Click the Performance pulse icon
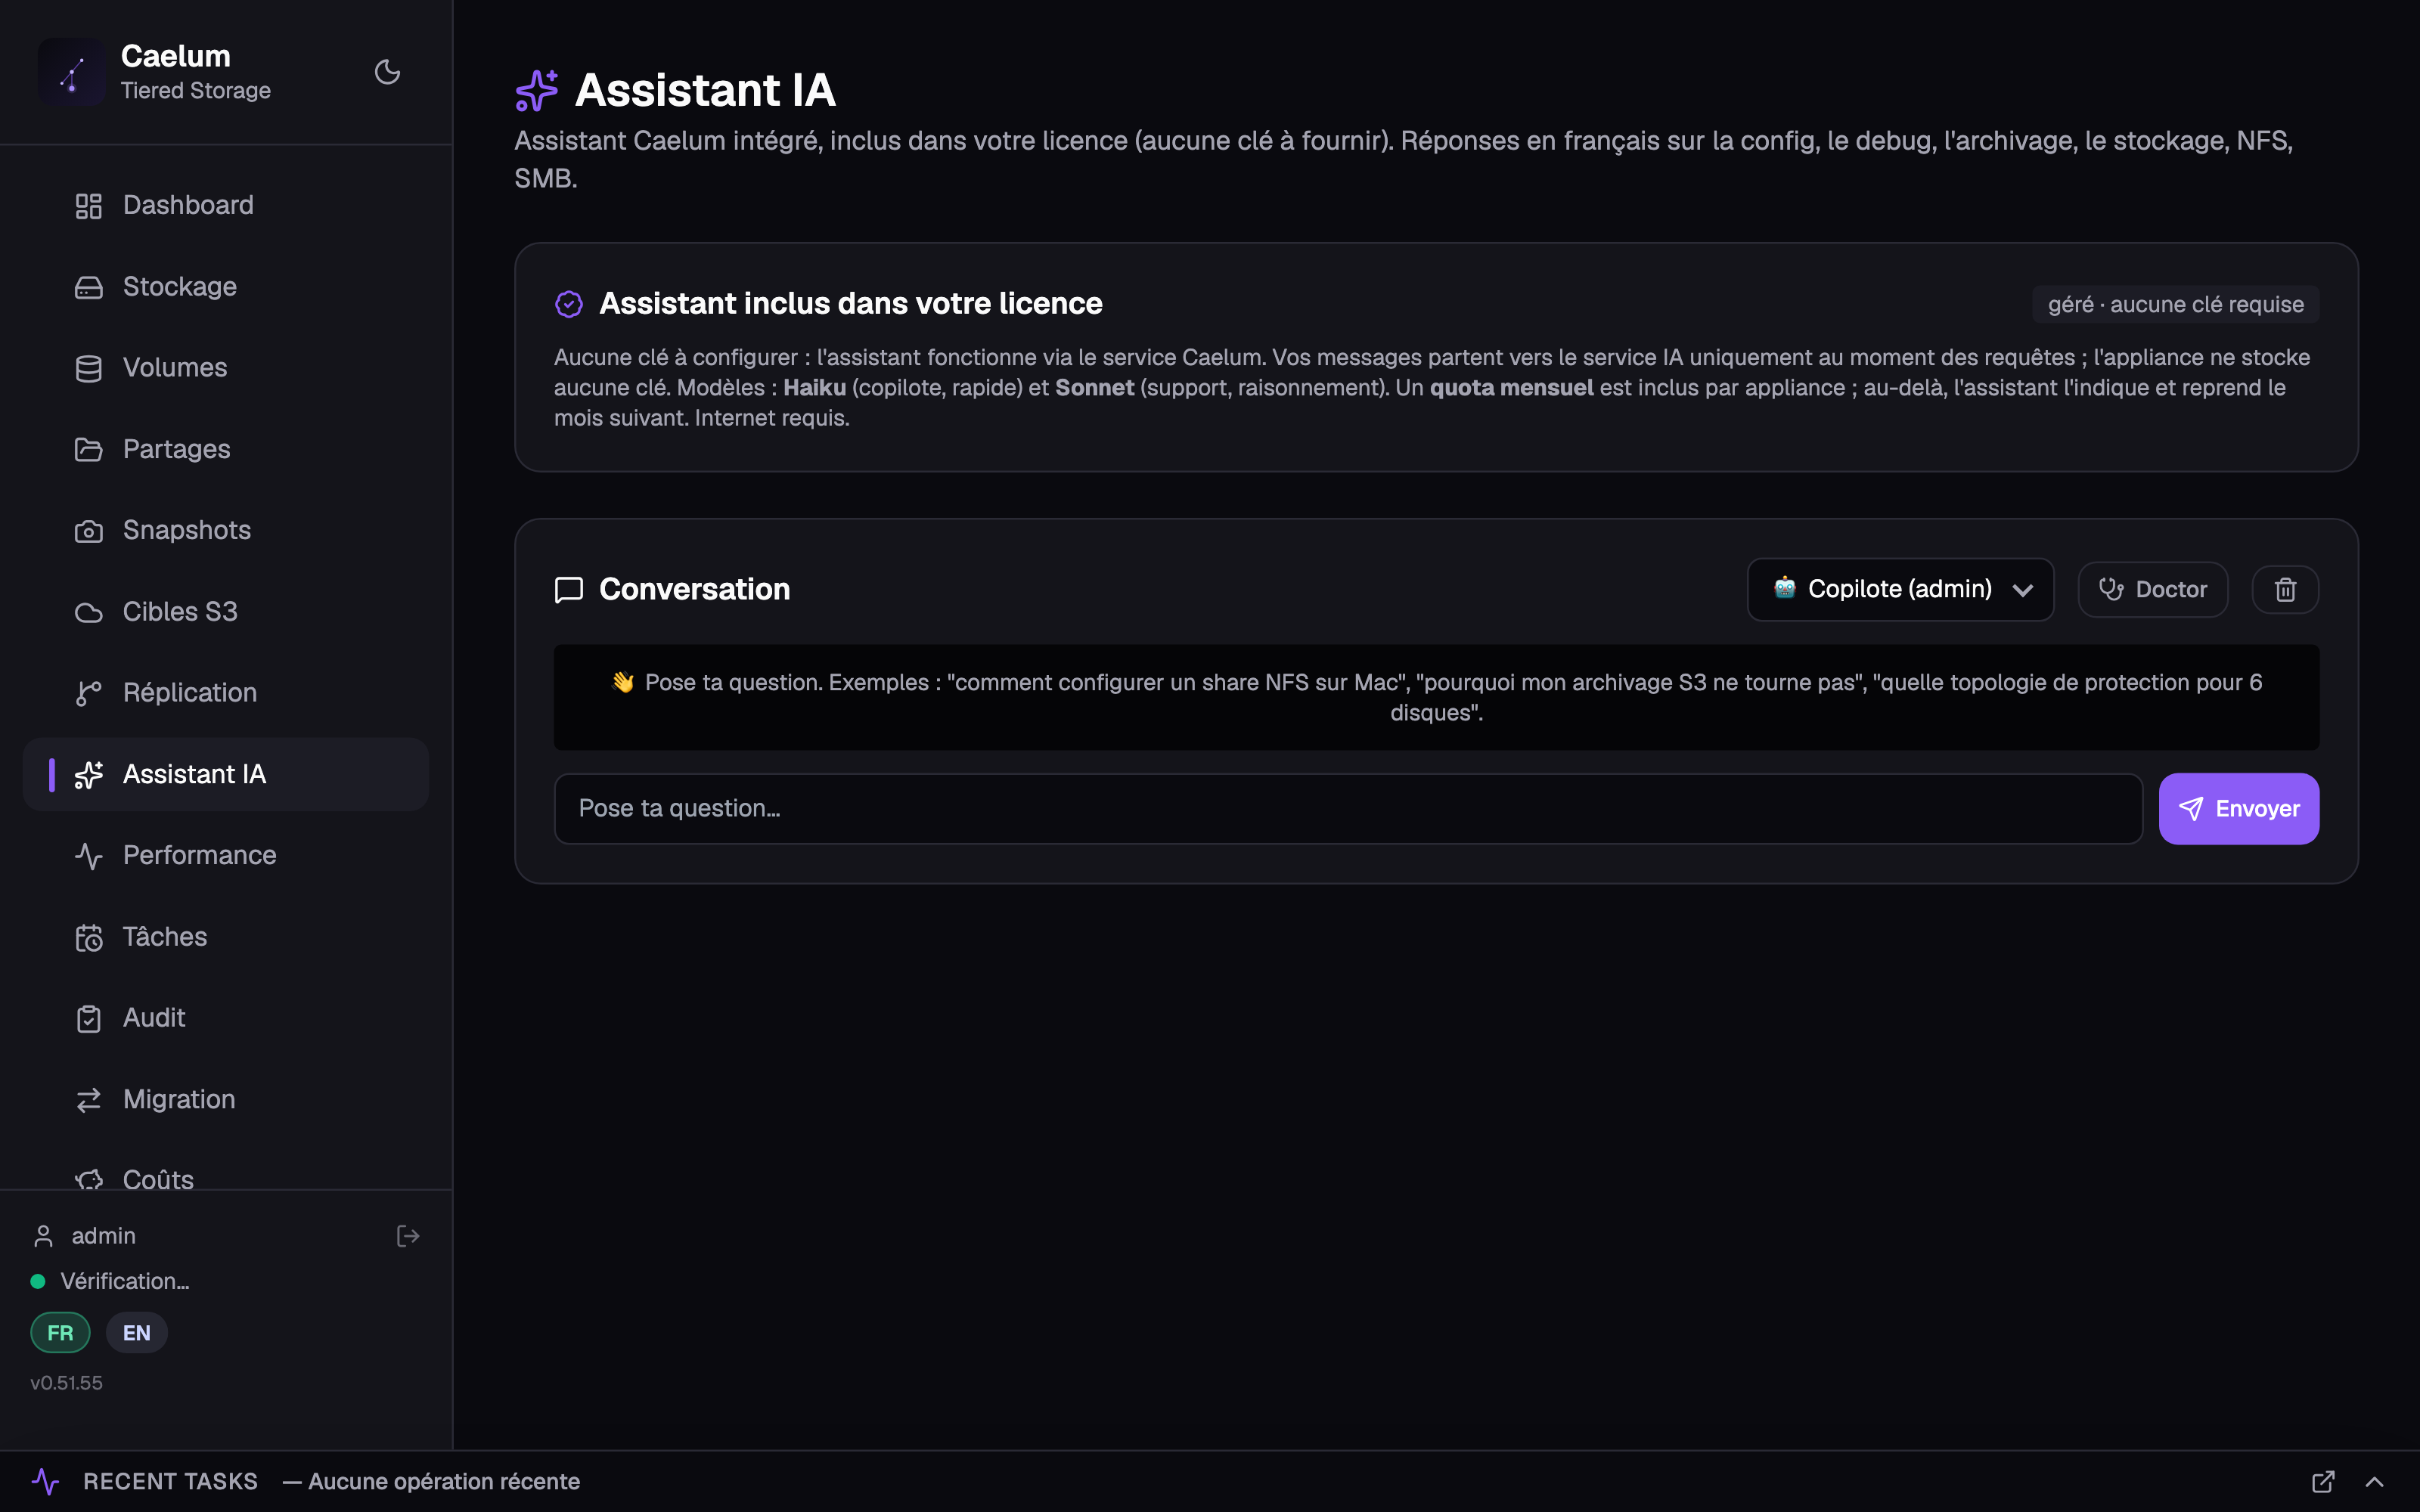This screenshot has height=1512, width=2420. point(89,856)
